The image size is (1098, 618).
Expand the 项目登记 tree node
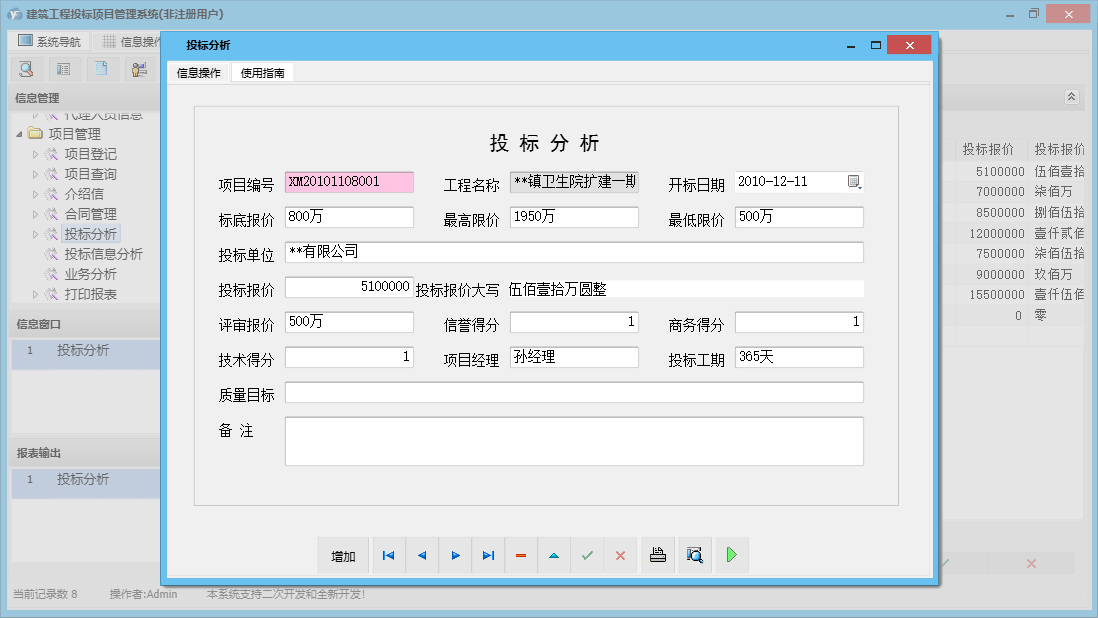tap(36, 154)
